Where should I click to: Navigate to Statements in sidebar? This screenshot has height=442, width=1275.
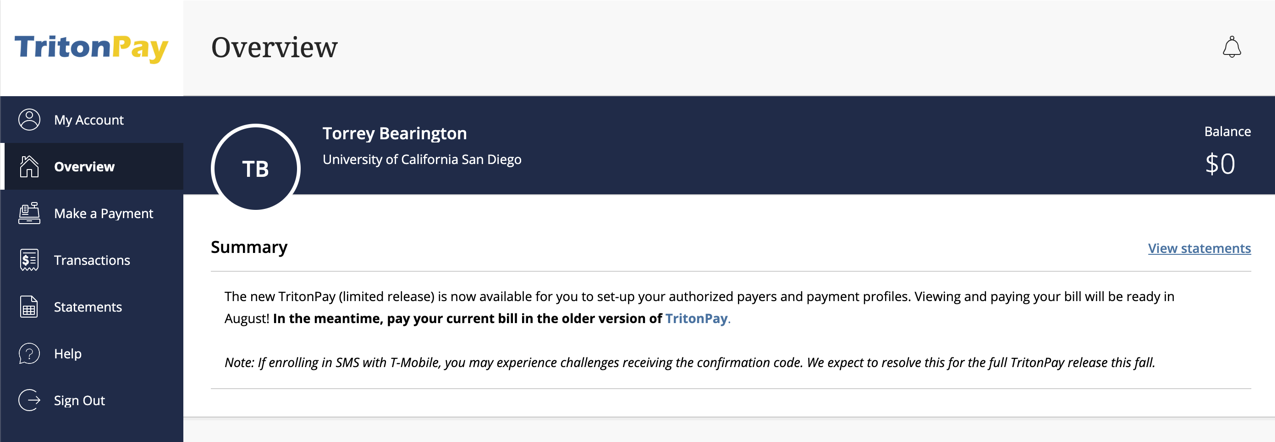[92, 307]
